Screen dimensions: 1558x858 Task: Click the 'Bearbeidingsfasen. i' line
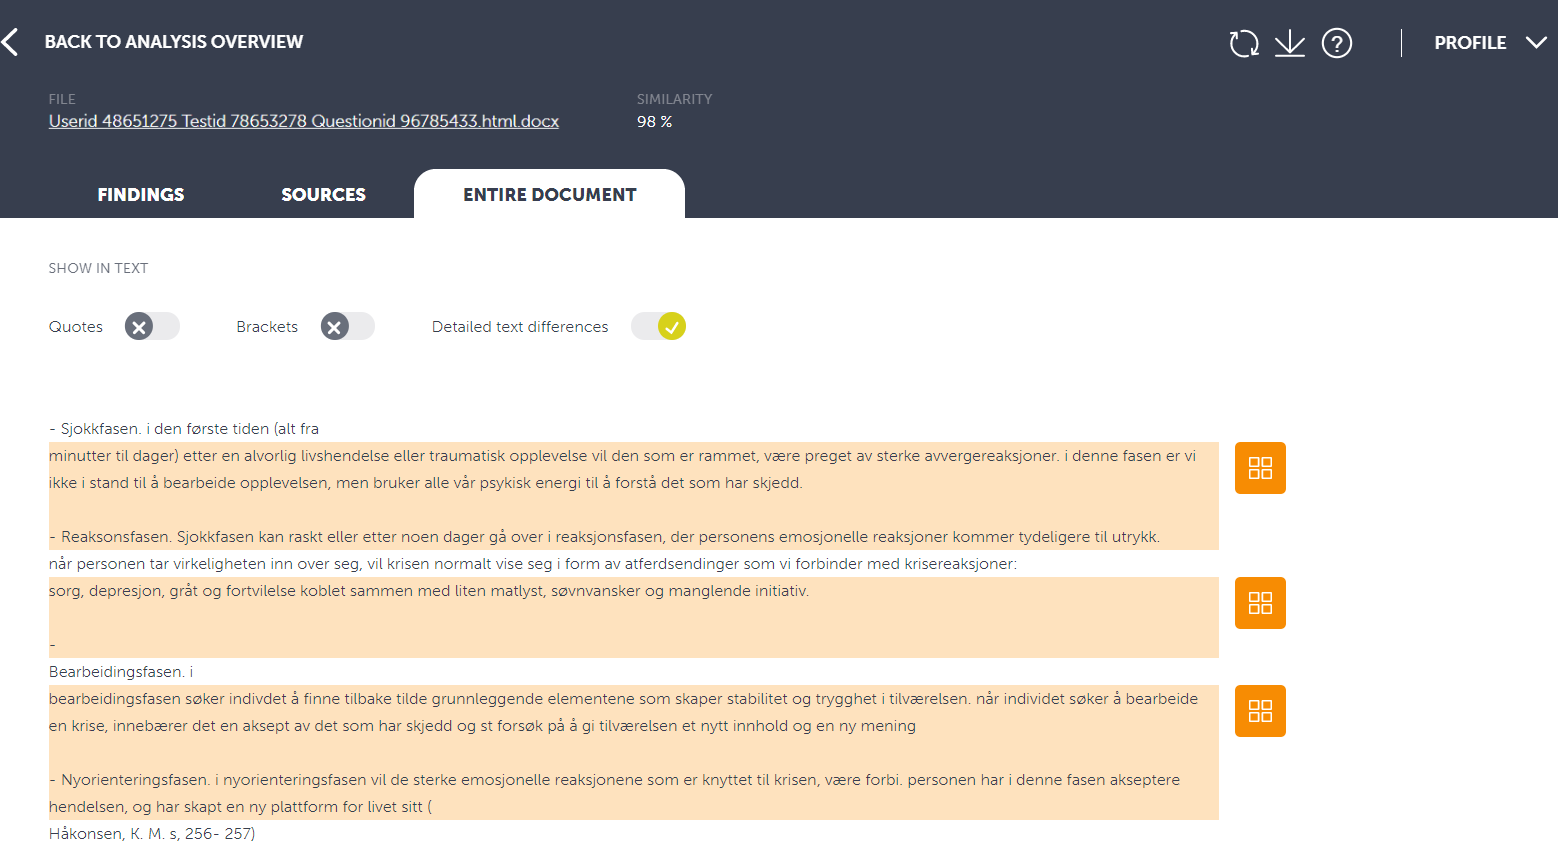(121, 672)
